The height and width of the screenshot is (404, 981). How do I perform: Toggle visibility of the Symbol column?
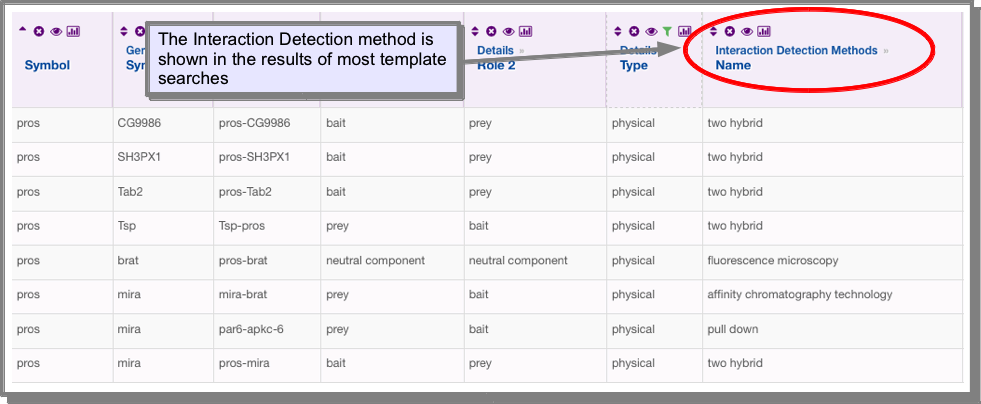[56, 31]
